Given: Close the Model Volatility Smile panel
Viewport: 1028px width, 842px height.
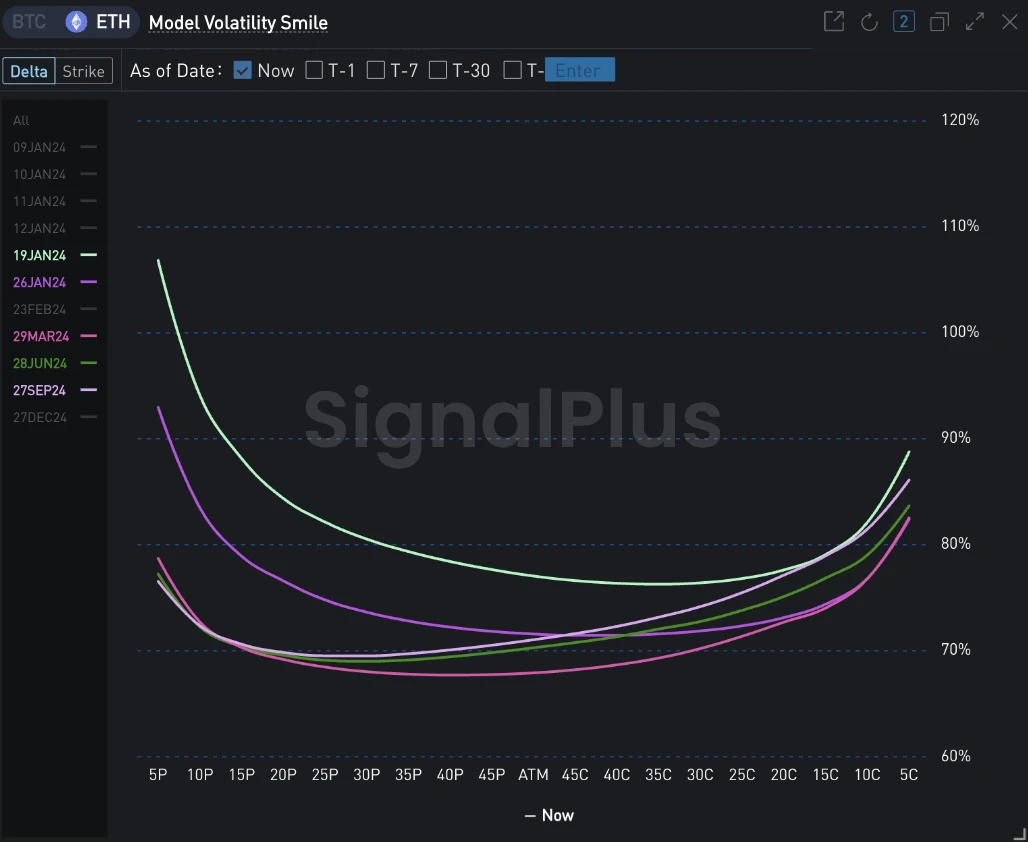Looking at the screenshot, I should click(1009, 22).
